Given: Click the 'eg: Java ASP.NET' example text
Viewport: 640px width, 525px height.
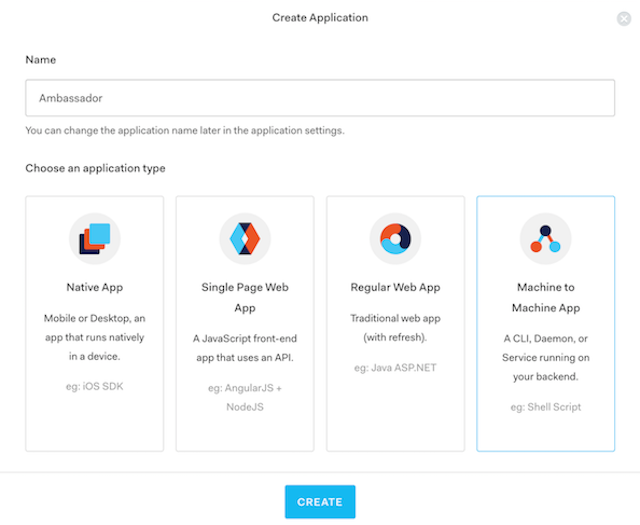Looking at the screenshot, I should tap(395, 367).
